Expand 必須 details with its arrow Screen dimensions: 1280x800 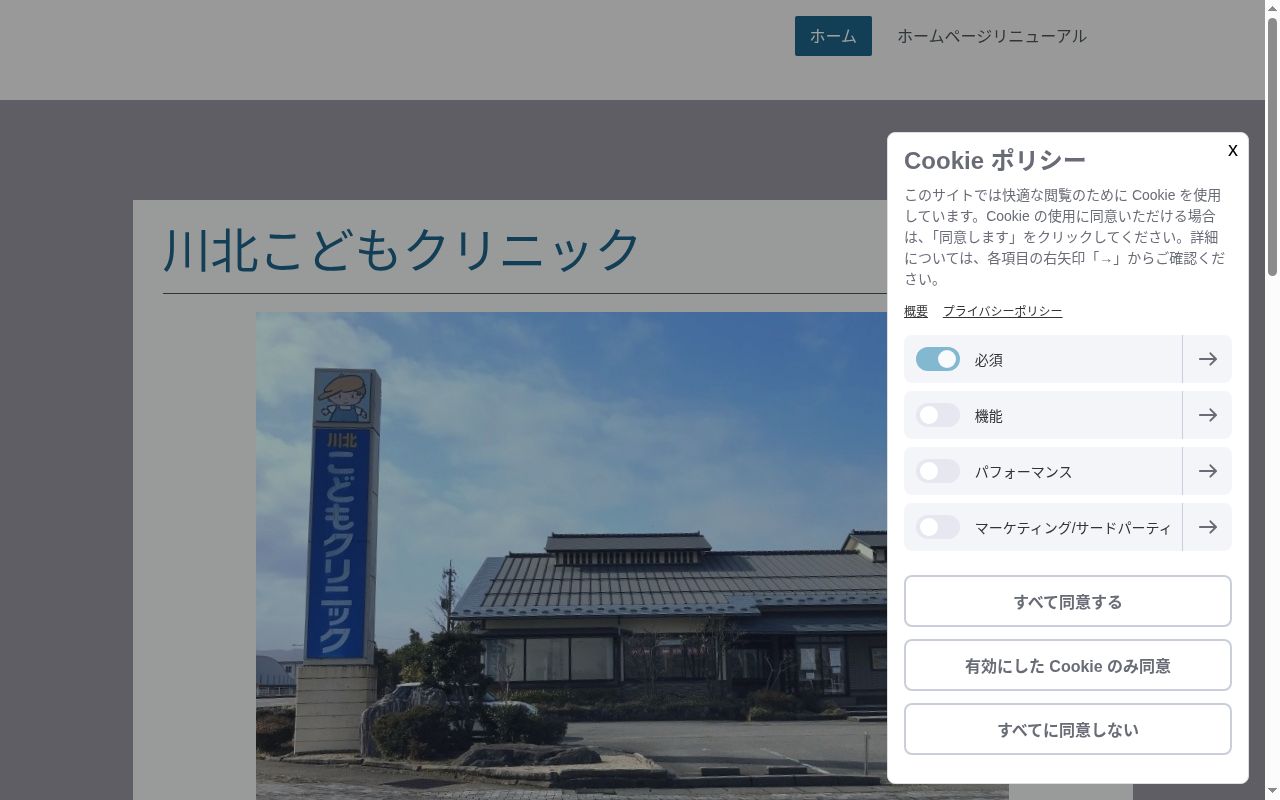[1207, 359]
